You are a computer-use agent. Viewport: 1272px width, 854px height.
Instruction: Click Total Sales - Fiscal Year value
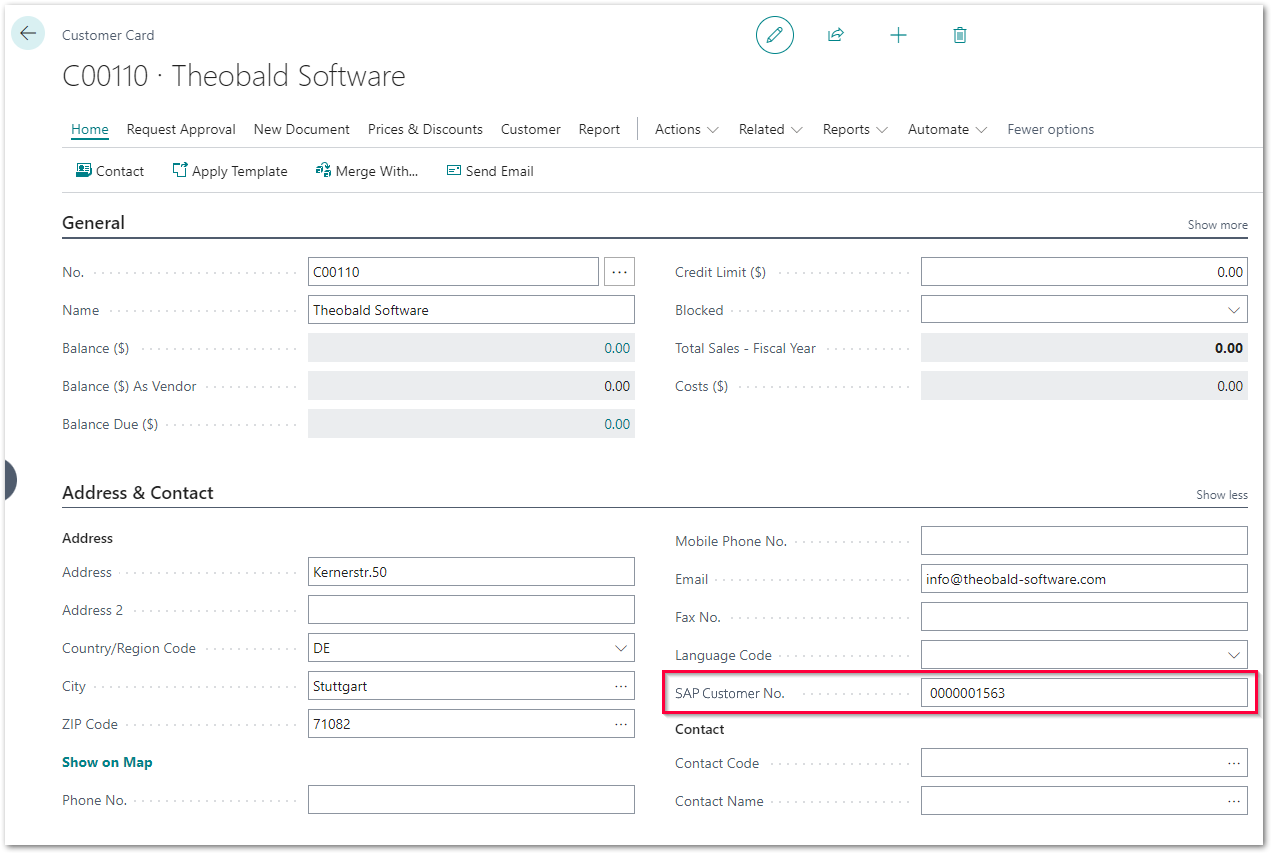tap(1084, 348)
